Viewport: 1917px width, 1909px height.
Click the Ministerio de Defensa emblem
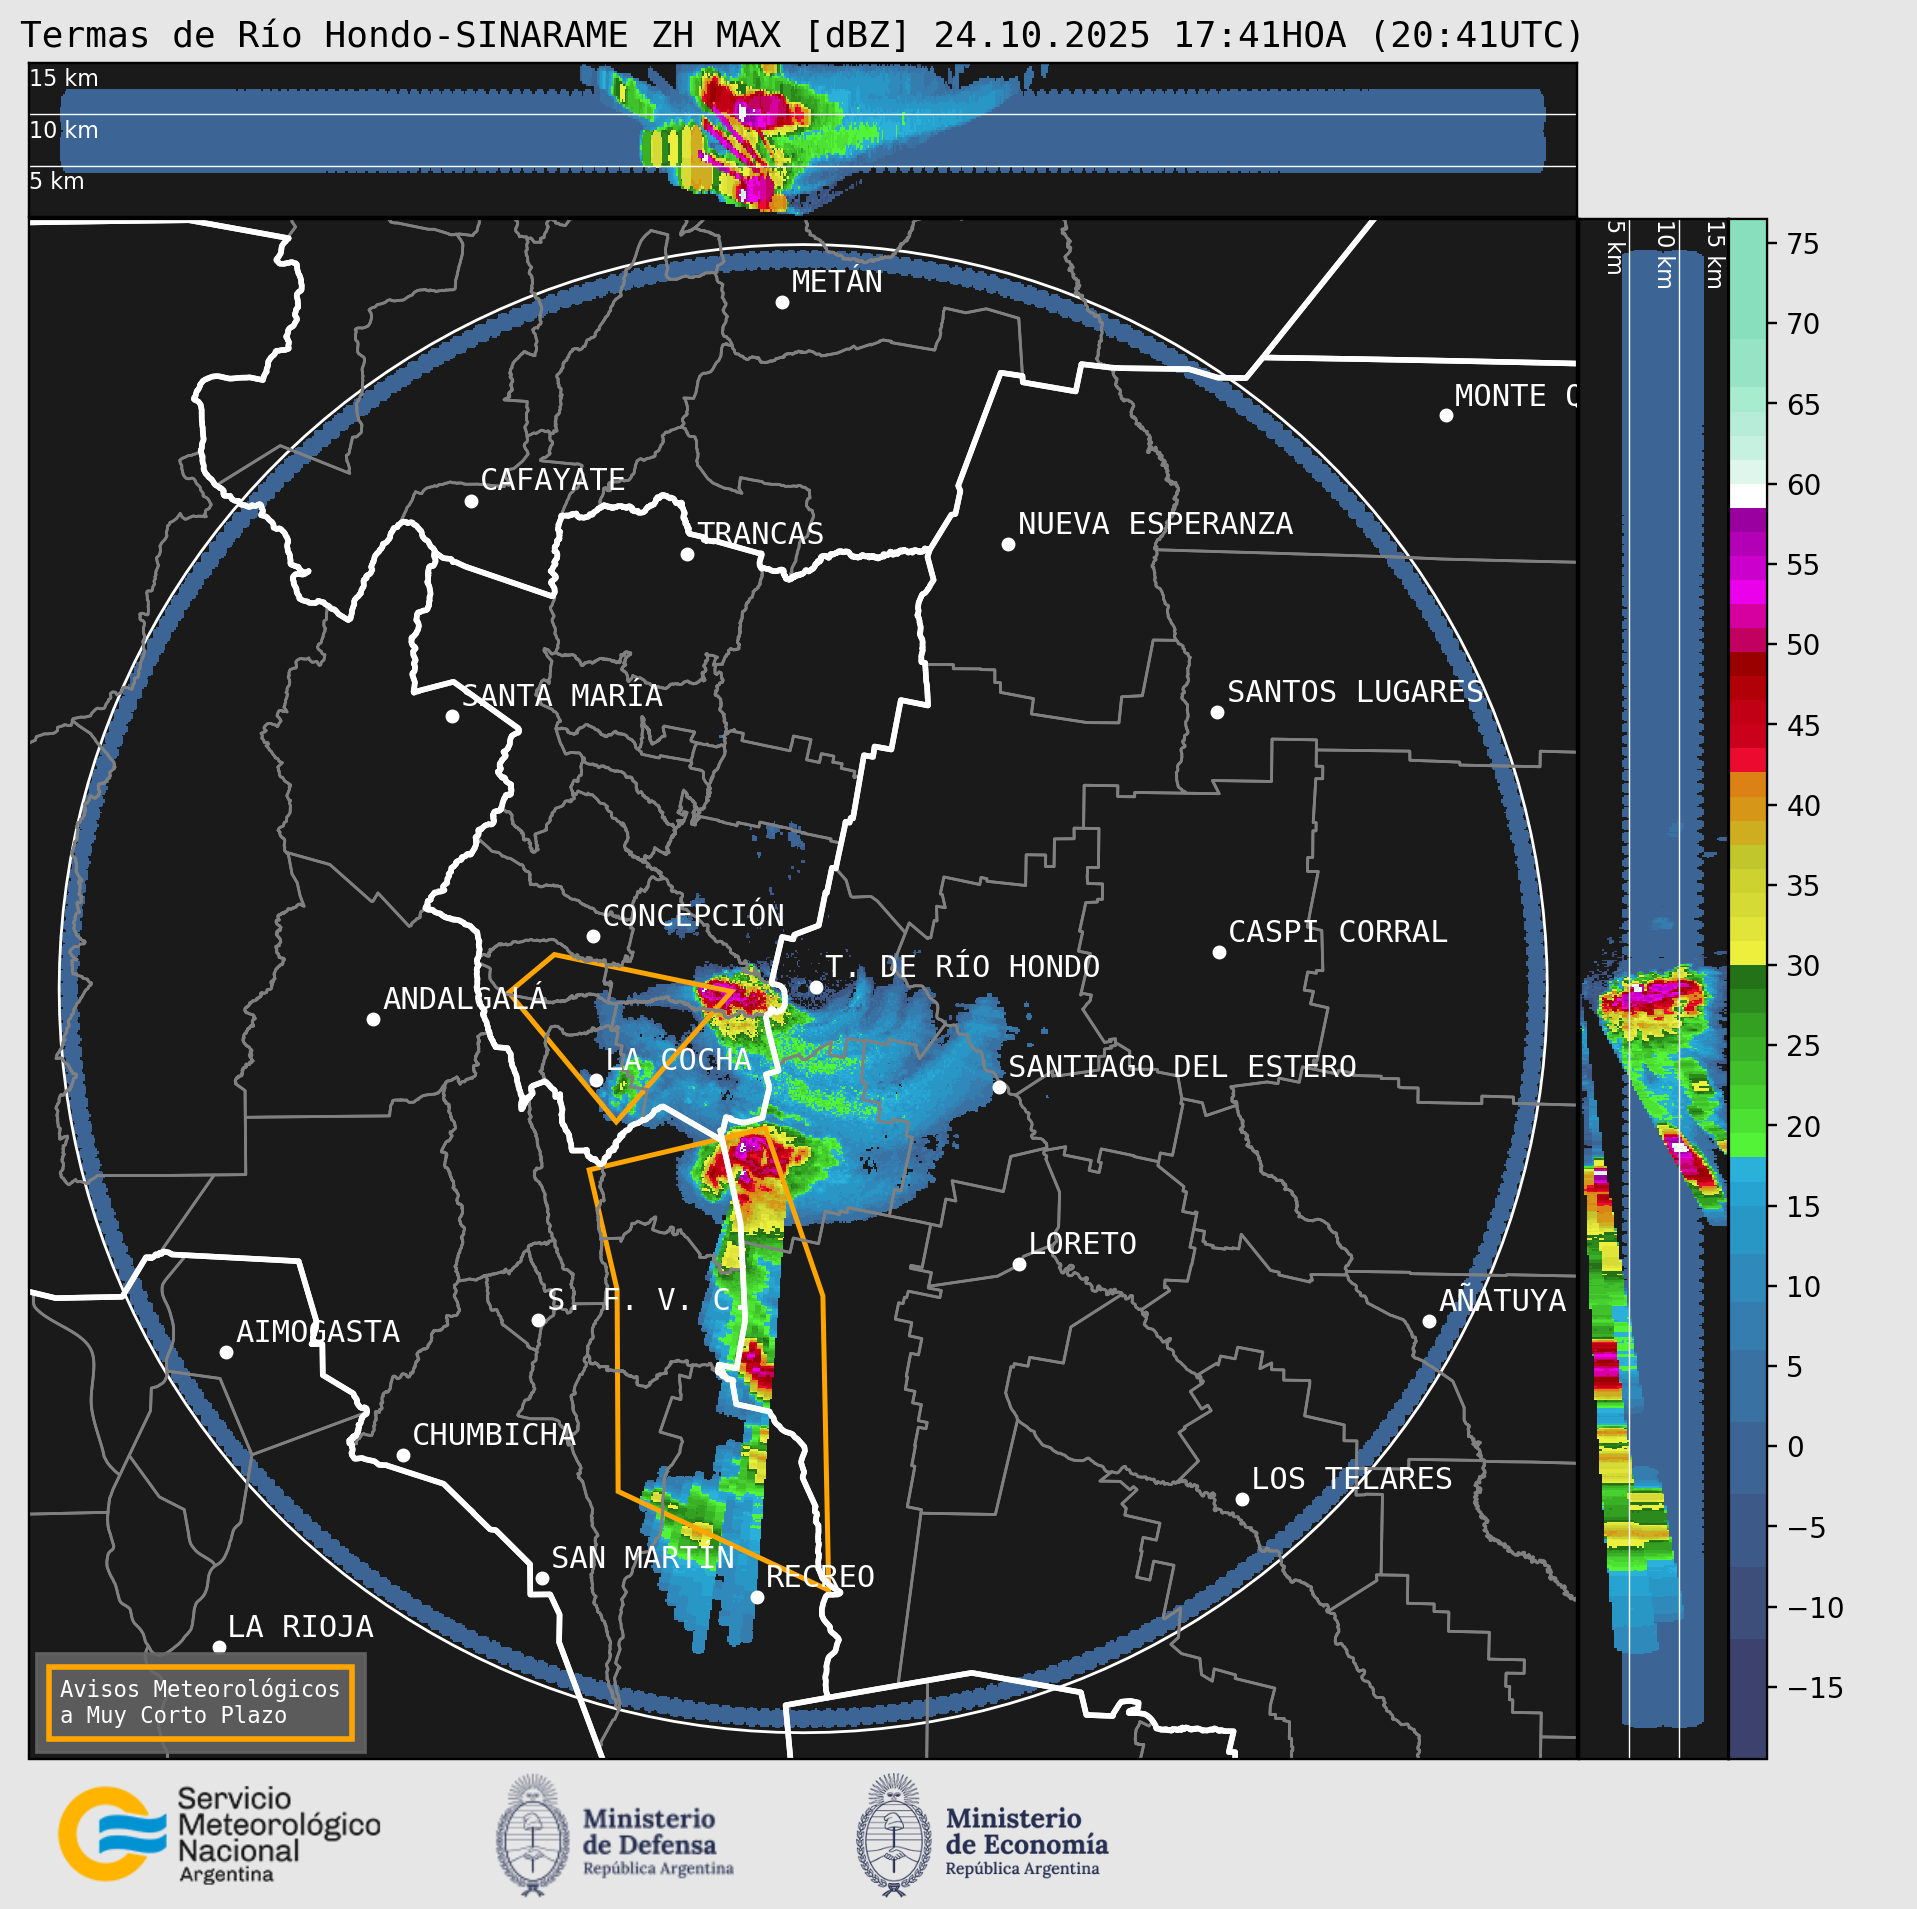click(532, 1836)
